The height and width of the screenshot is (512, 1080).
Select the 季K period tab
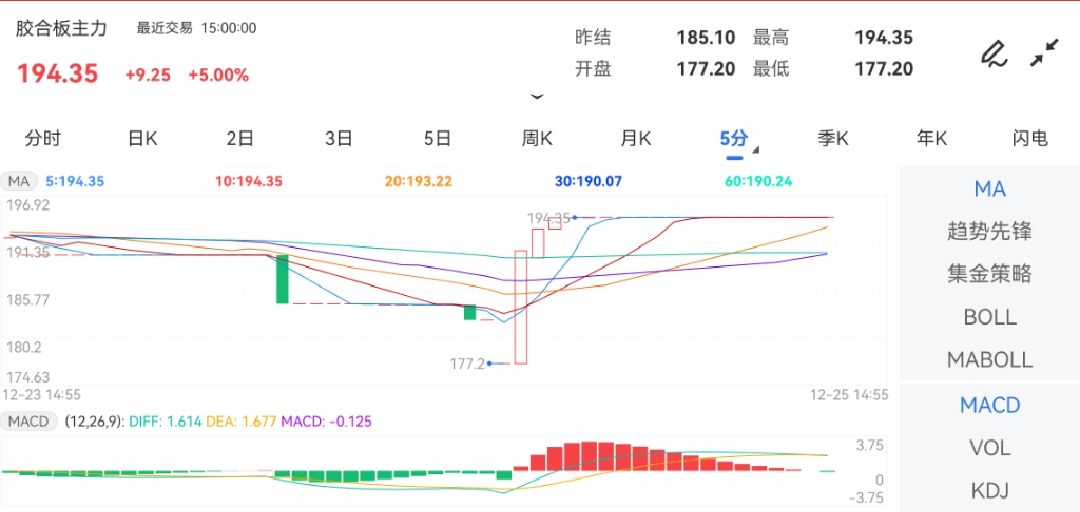point(833,139)
